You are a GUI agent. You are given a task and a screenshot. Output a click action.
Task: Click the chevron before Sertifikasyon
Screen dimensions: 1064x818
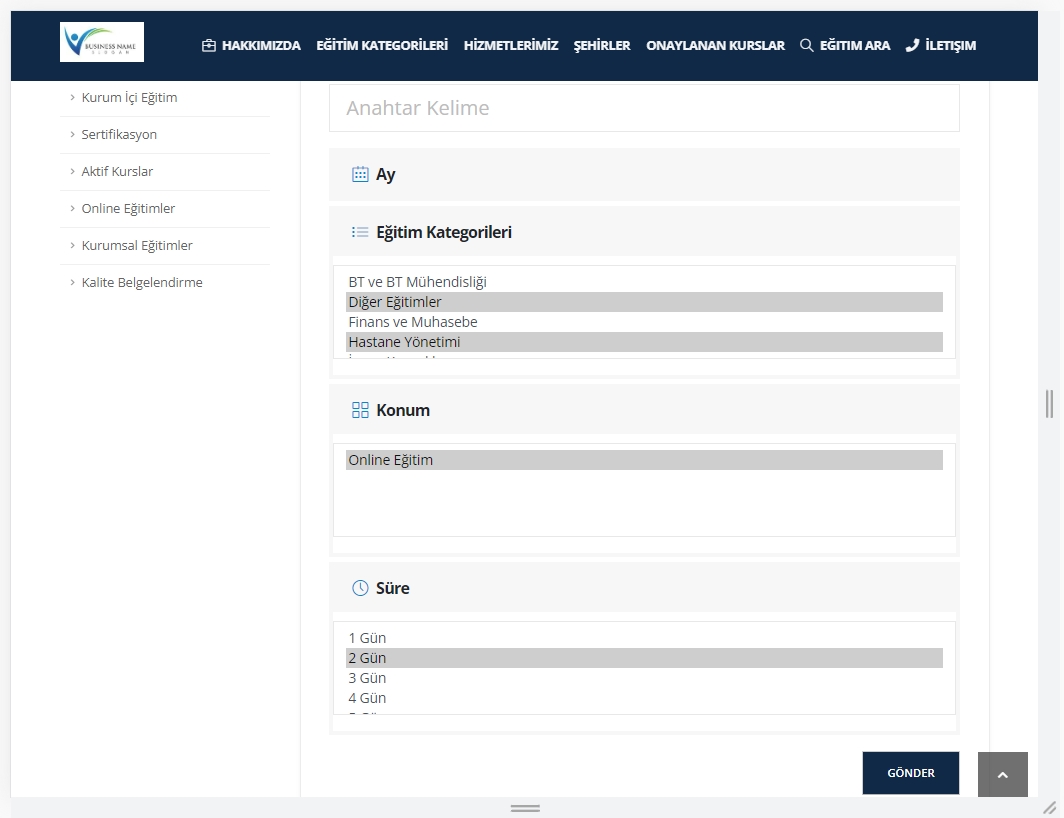[72, 134]
